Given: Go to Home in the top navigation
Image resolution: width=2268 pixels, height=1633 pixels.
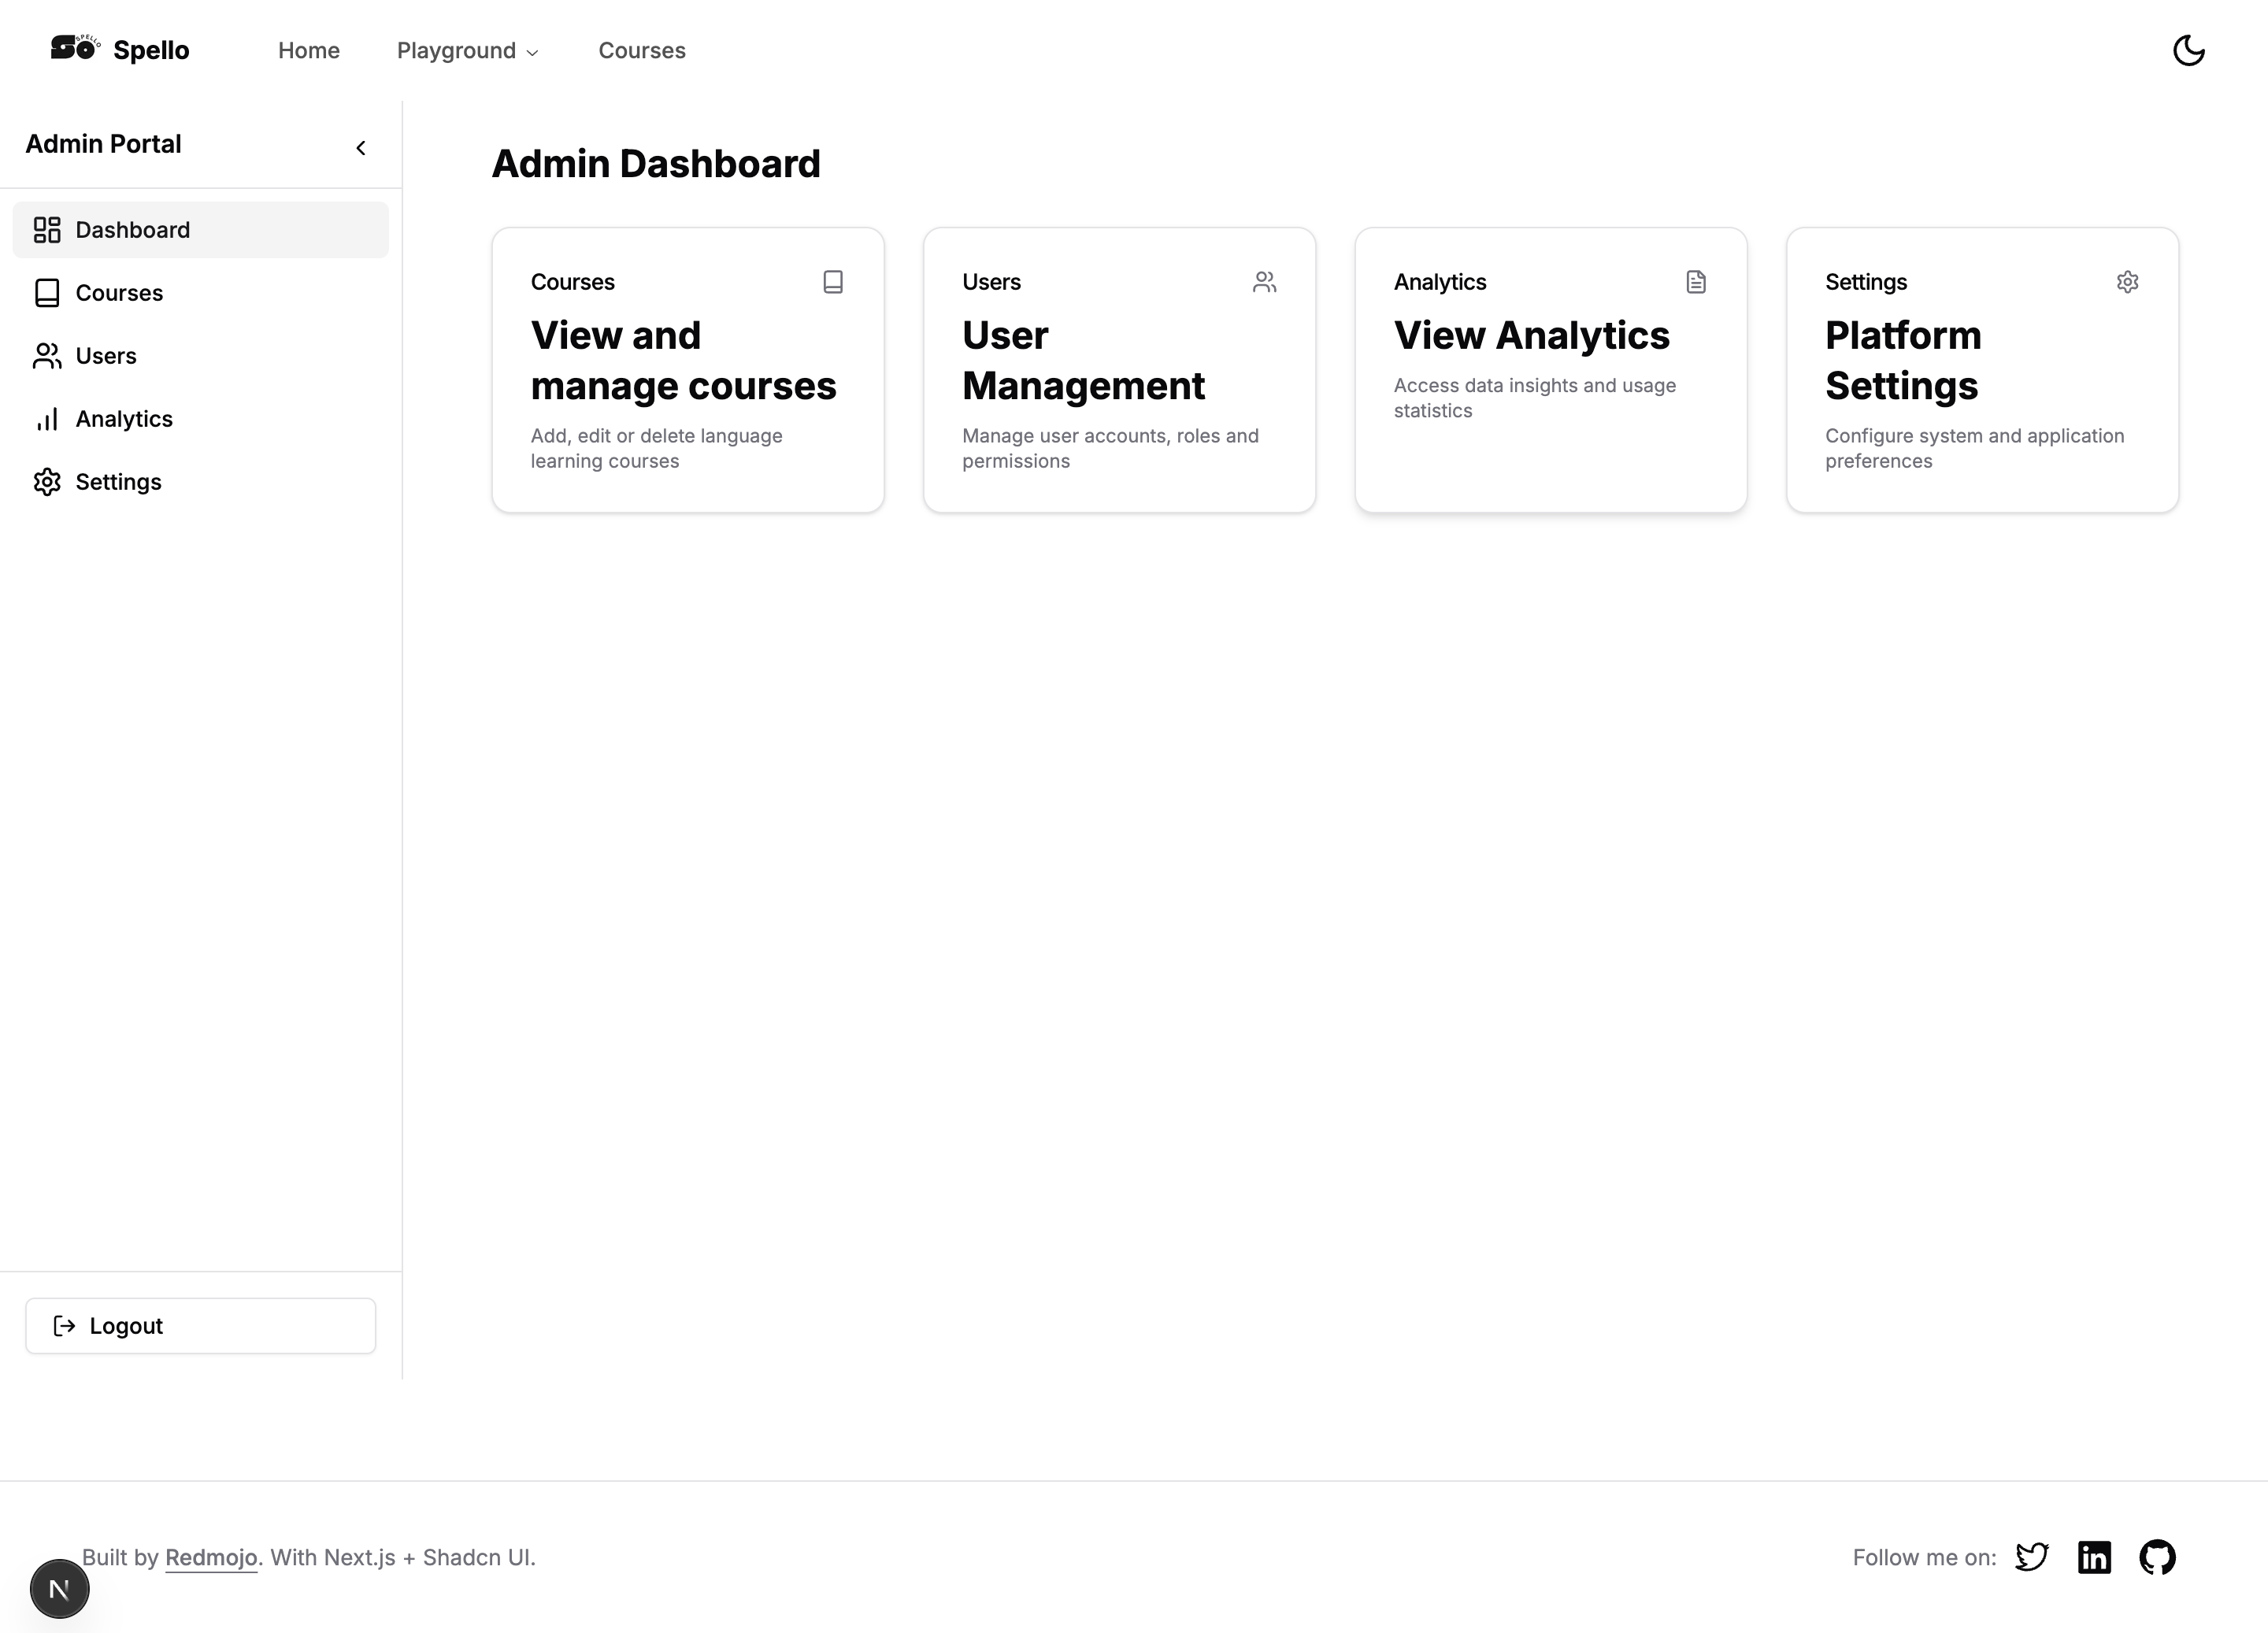Looking at the screenshot, I should click(x=308, y=51).
